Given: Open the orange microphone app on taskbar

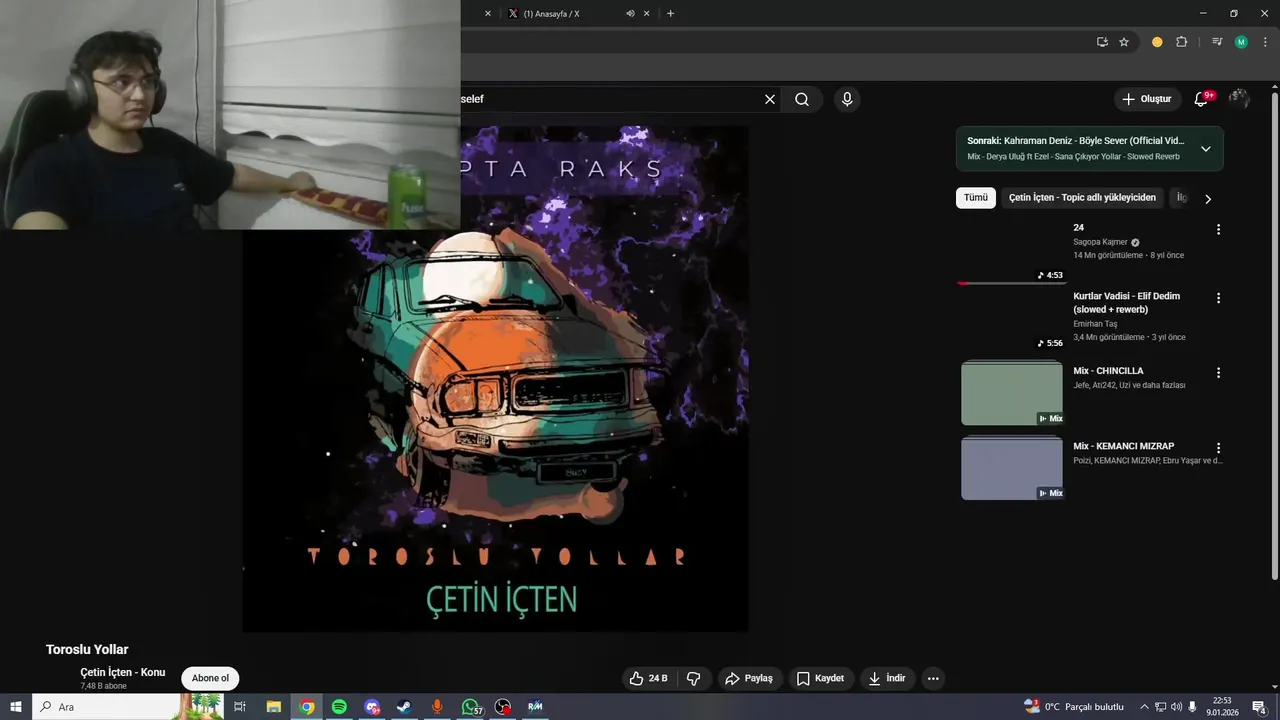Looking at the screenshot, I should click(437, 707).
